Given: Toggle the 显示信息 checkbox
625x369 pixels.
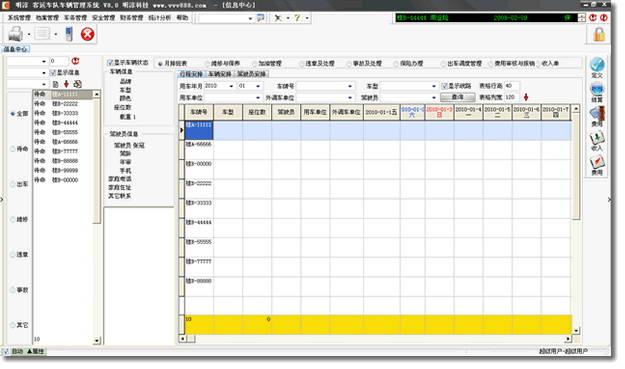Looking at the screenshot, I should (x=52, y=73).
